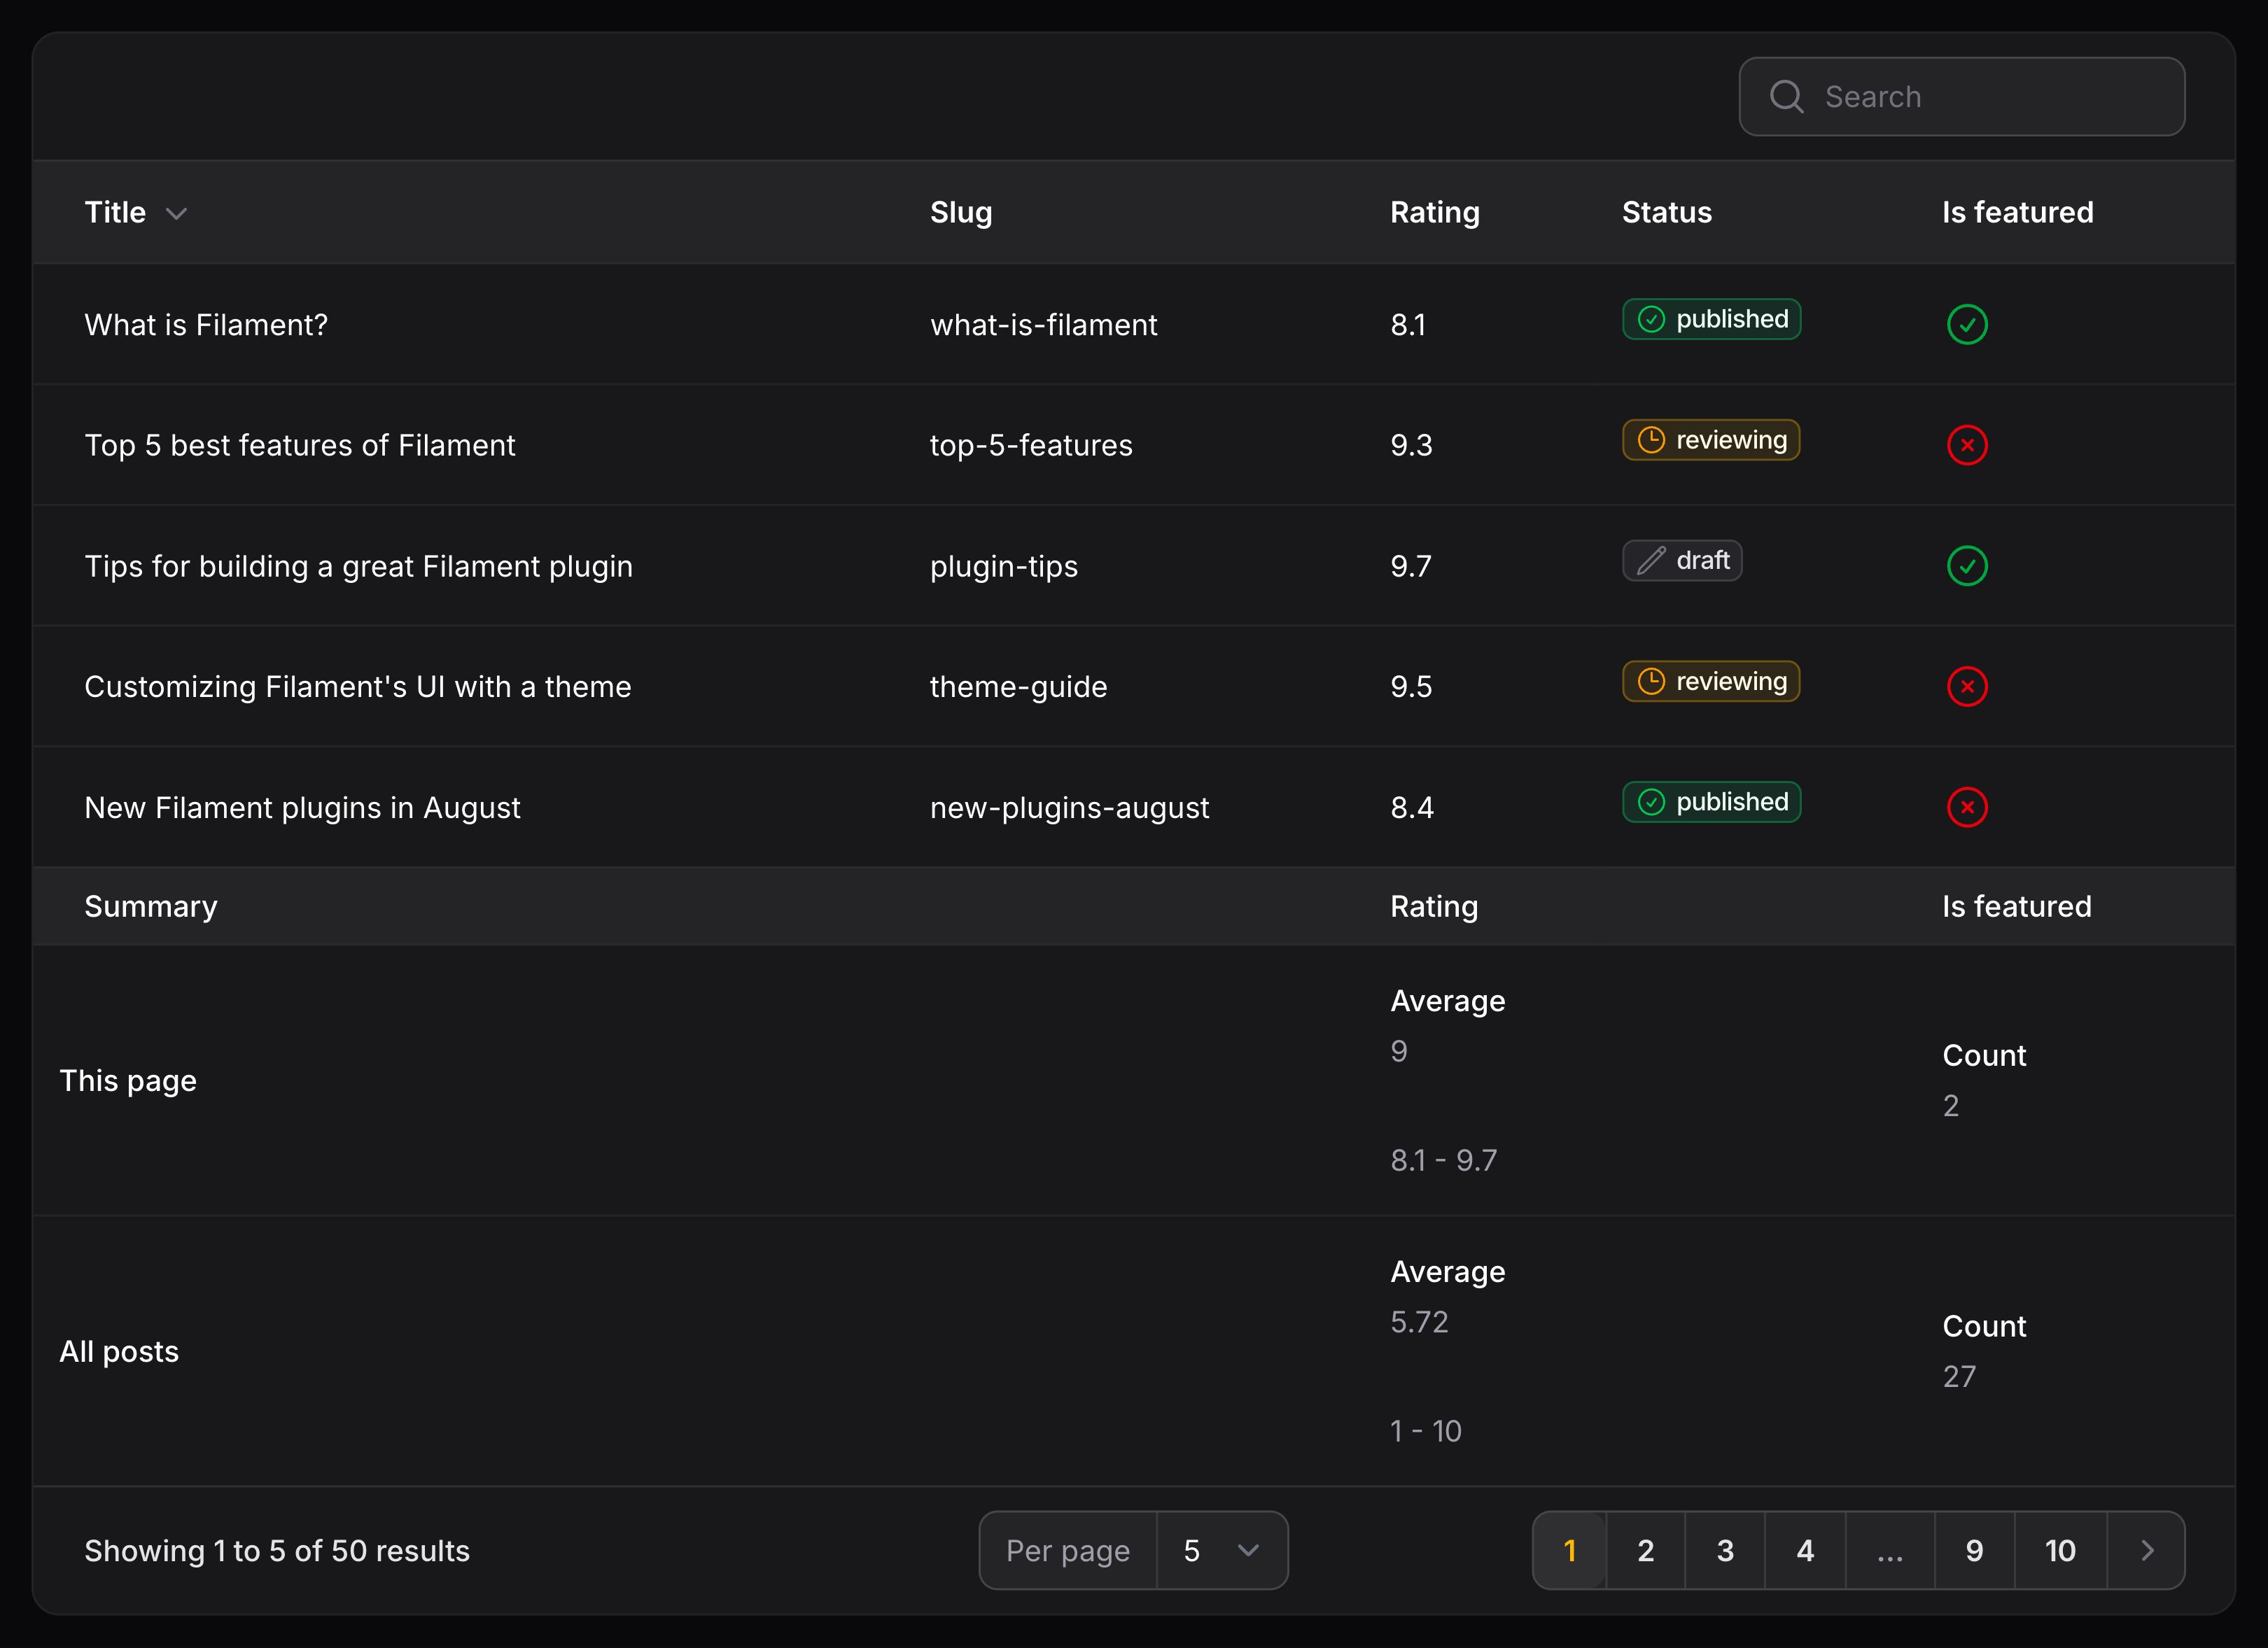Click the green featured checkmark for What is Filament?

pos(1966,324)
